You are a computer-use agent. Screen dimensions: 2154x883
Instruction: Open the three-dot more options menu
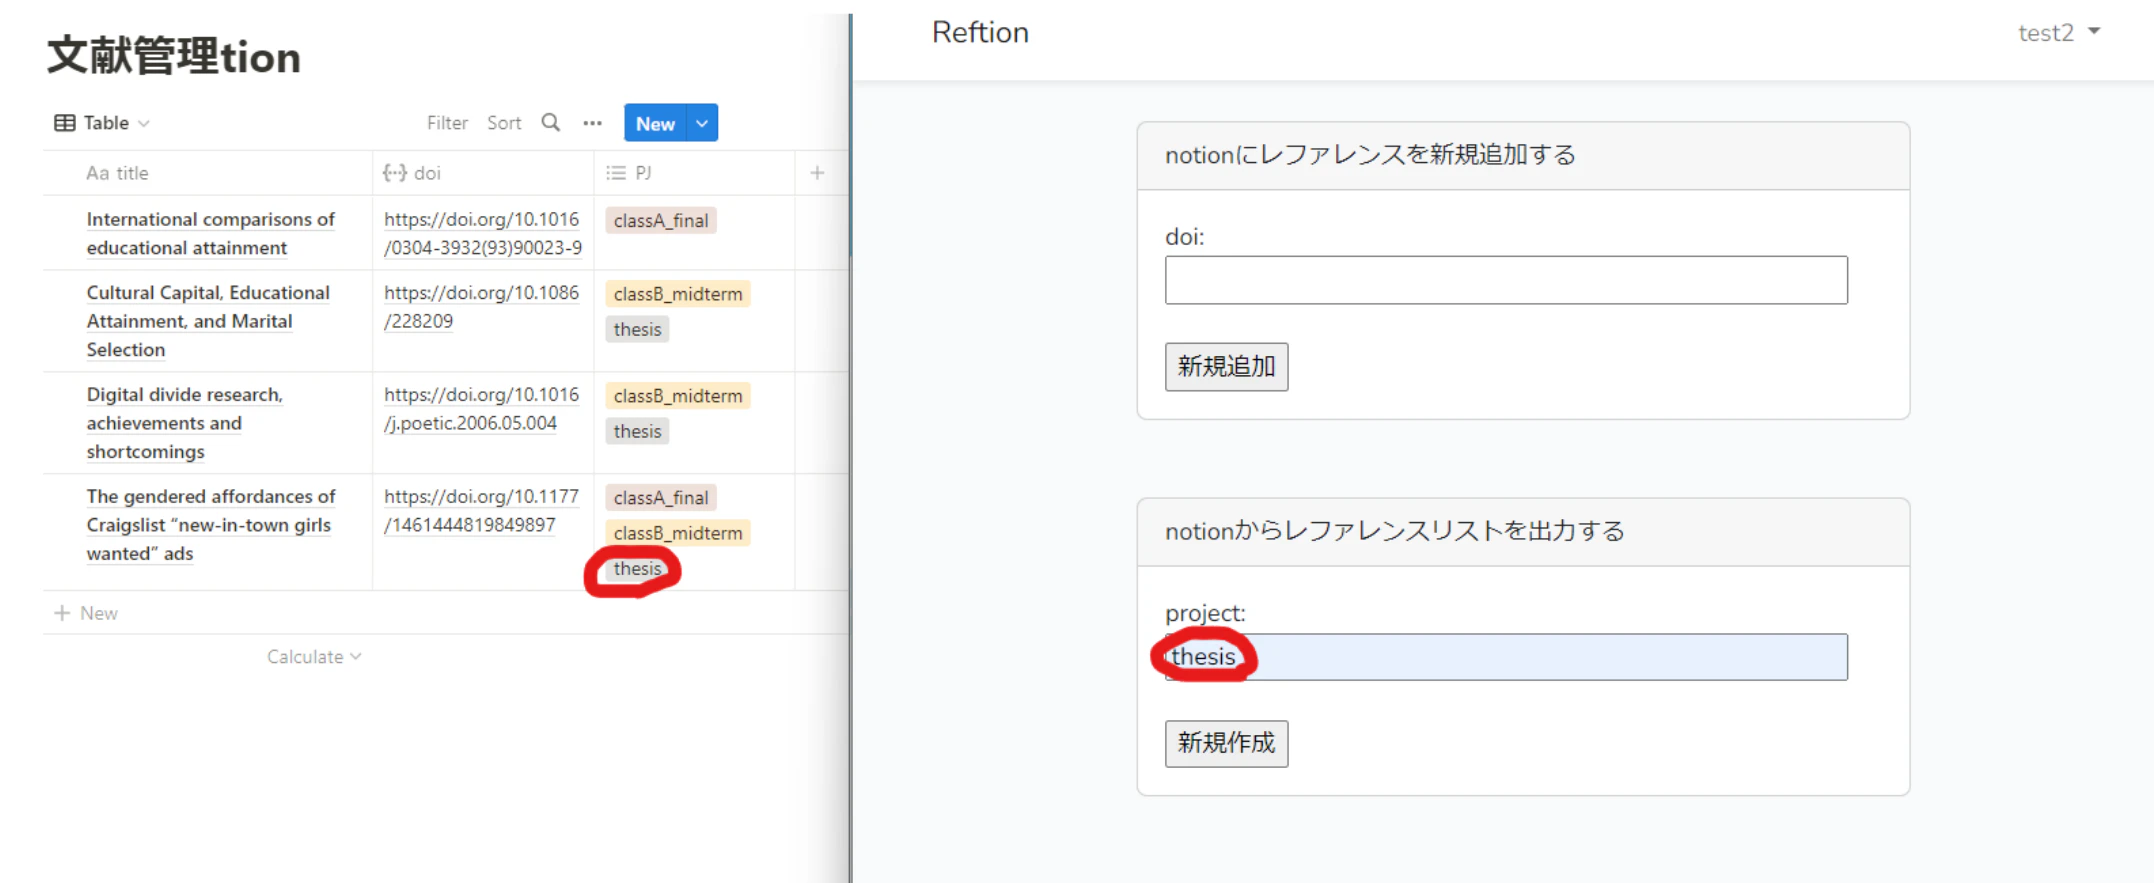coord(592,123)
